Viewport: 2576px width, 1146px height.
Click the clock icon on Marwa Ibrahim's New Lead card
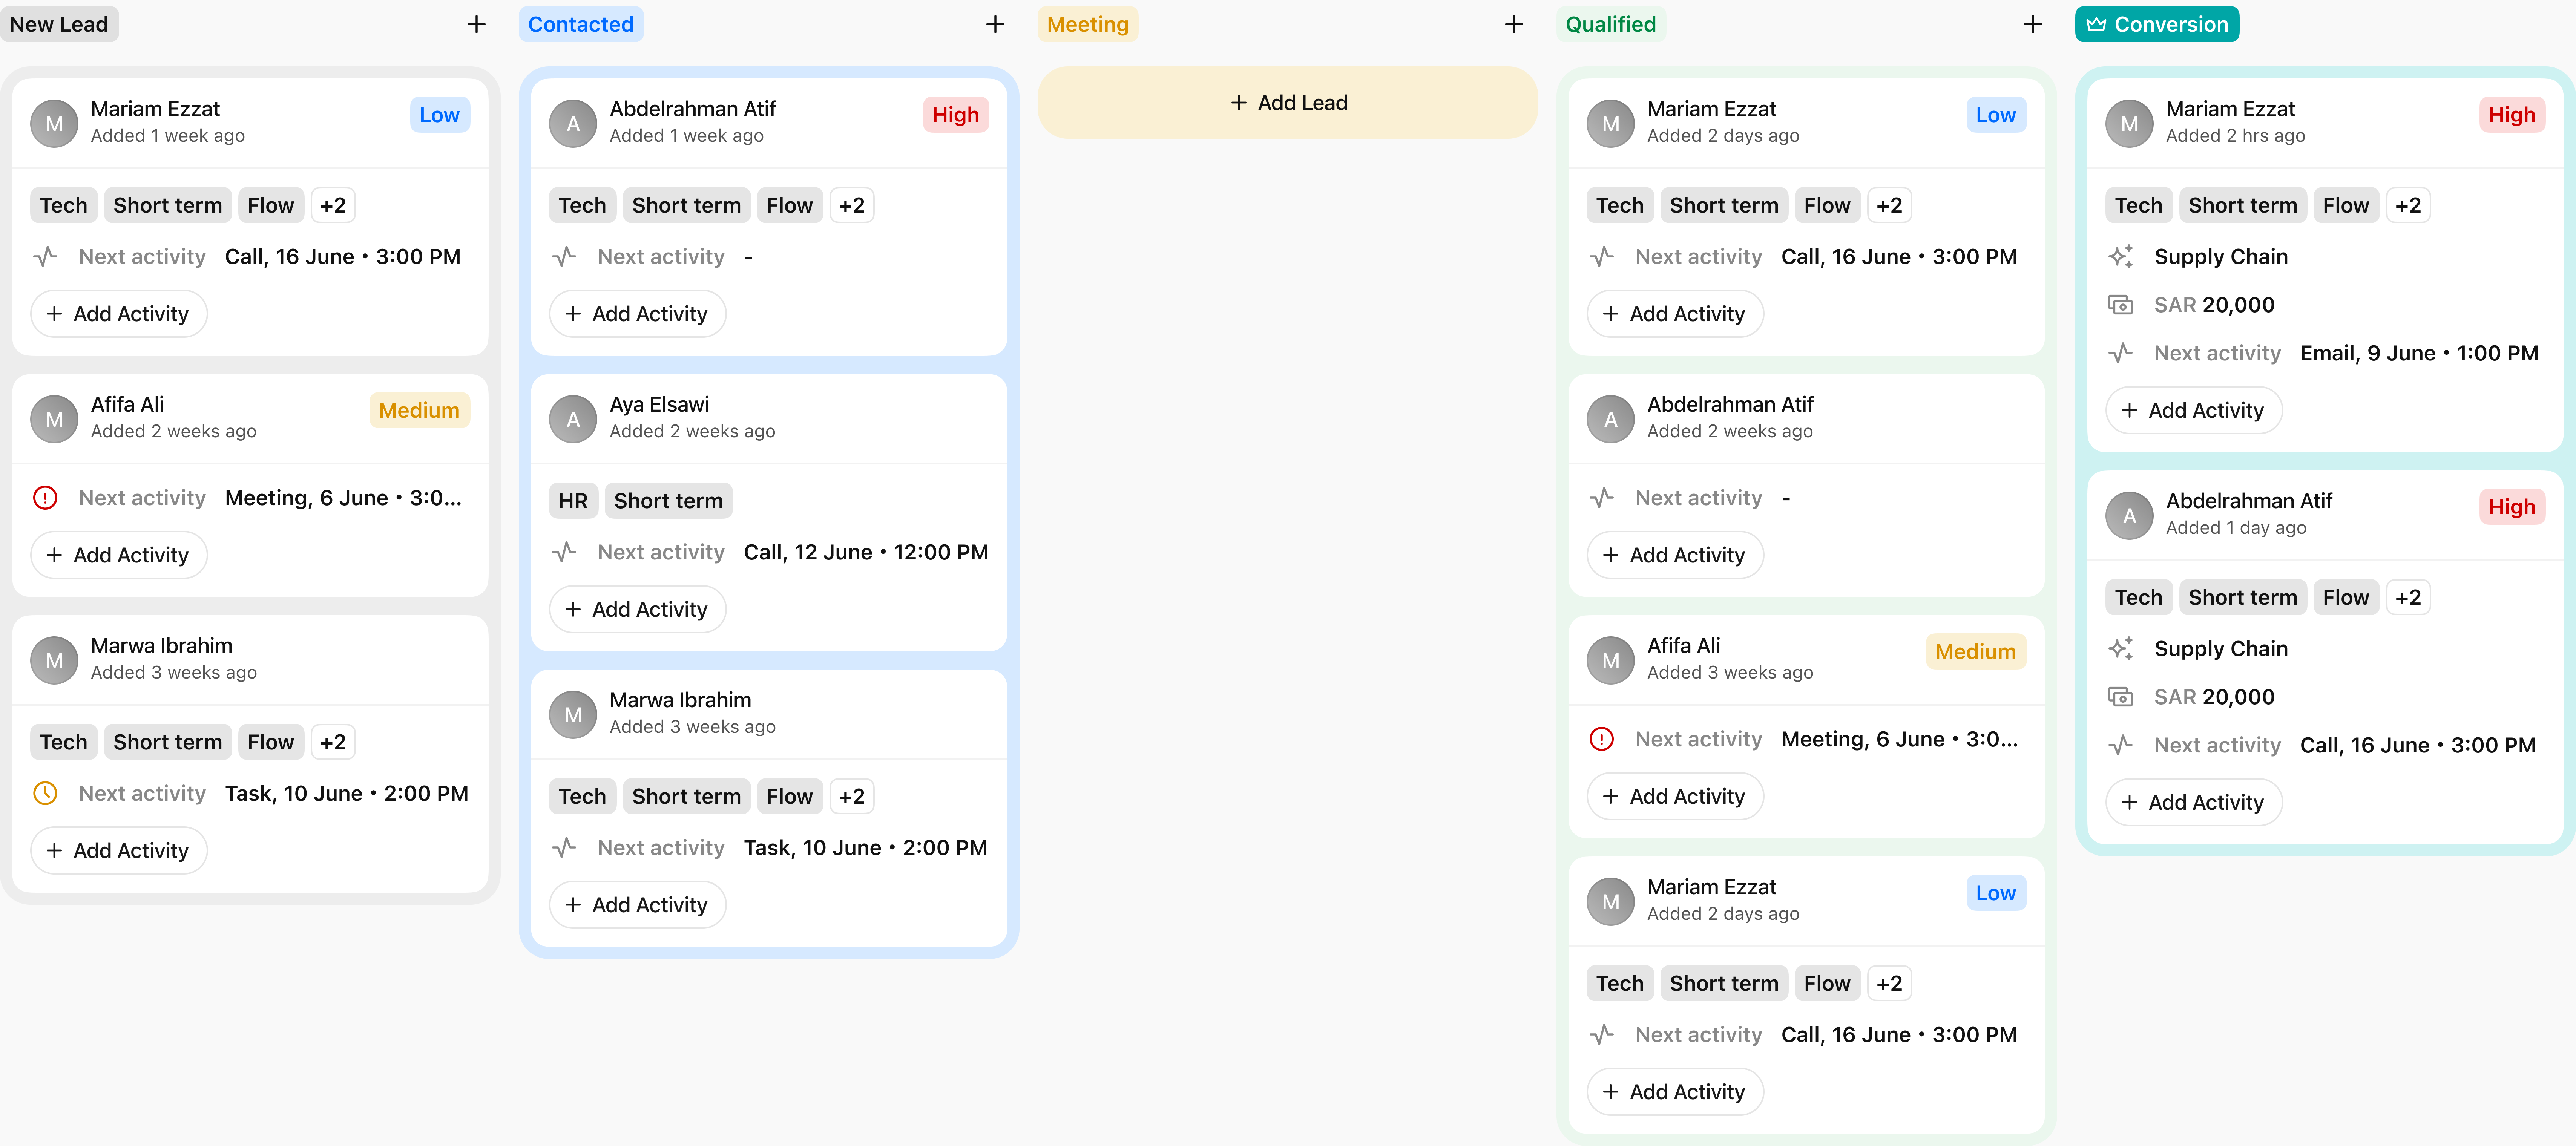[45, 793]
